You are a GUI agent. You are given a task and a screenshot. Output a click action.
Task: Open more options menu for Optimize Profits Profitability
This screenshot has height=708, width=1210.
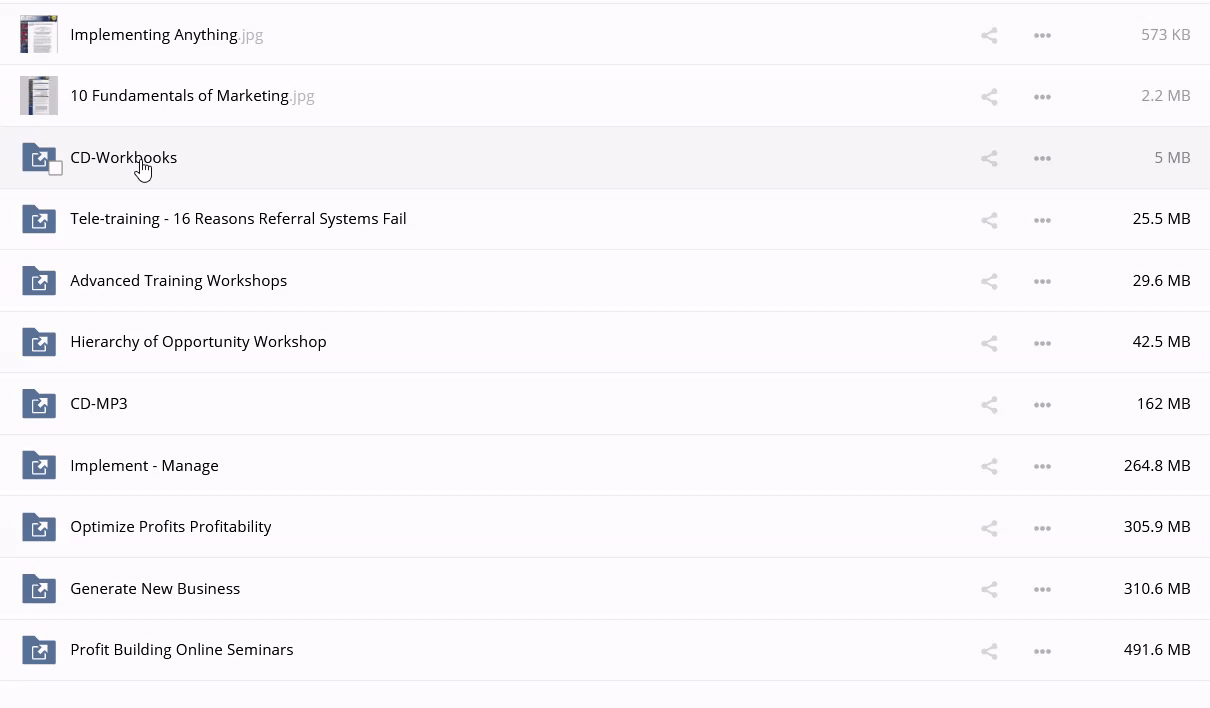pos(1042,528)
